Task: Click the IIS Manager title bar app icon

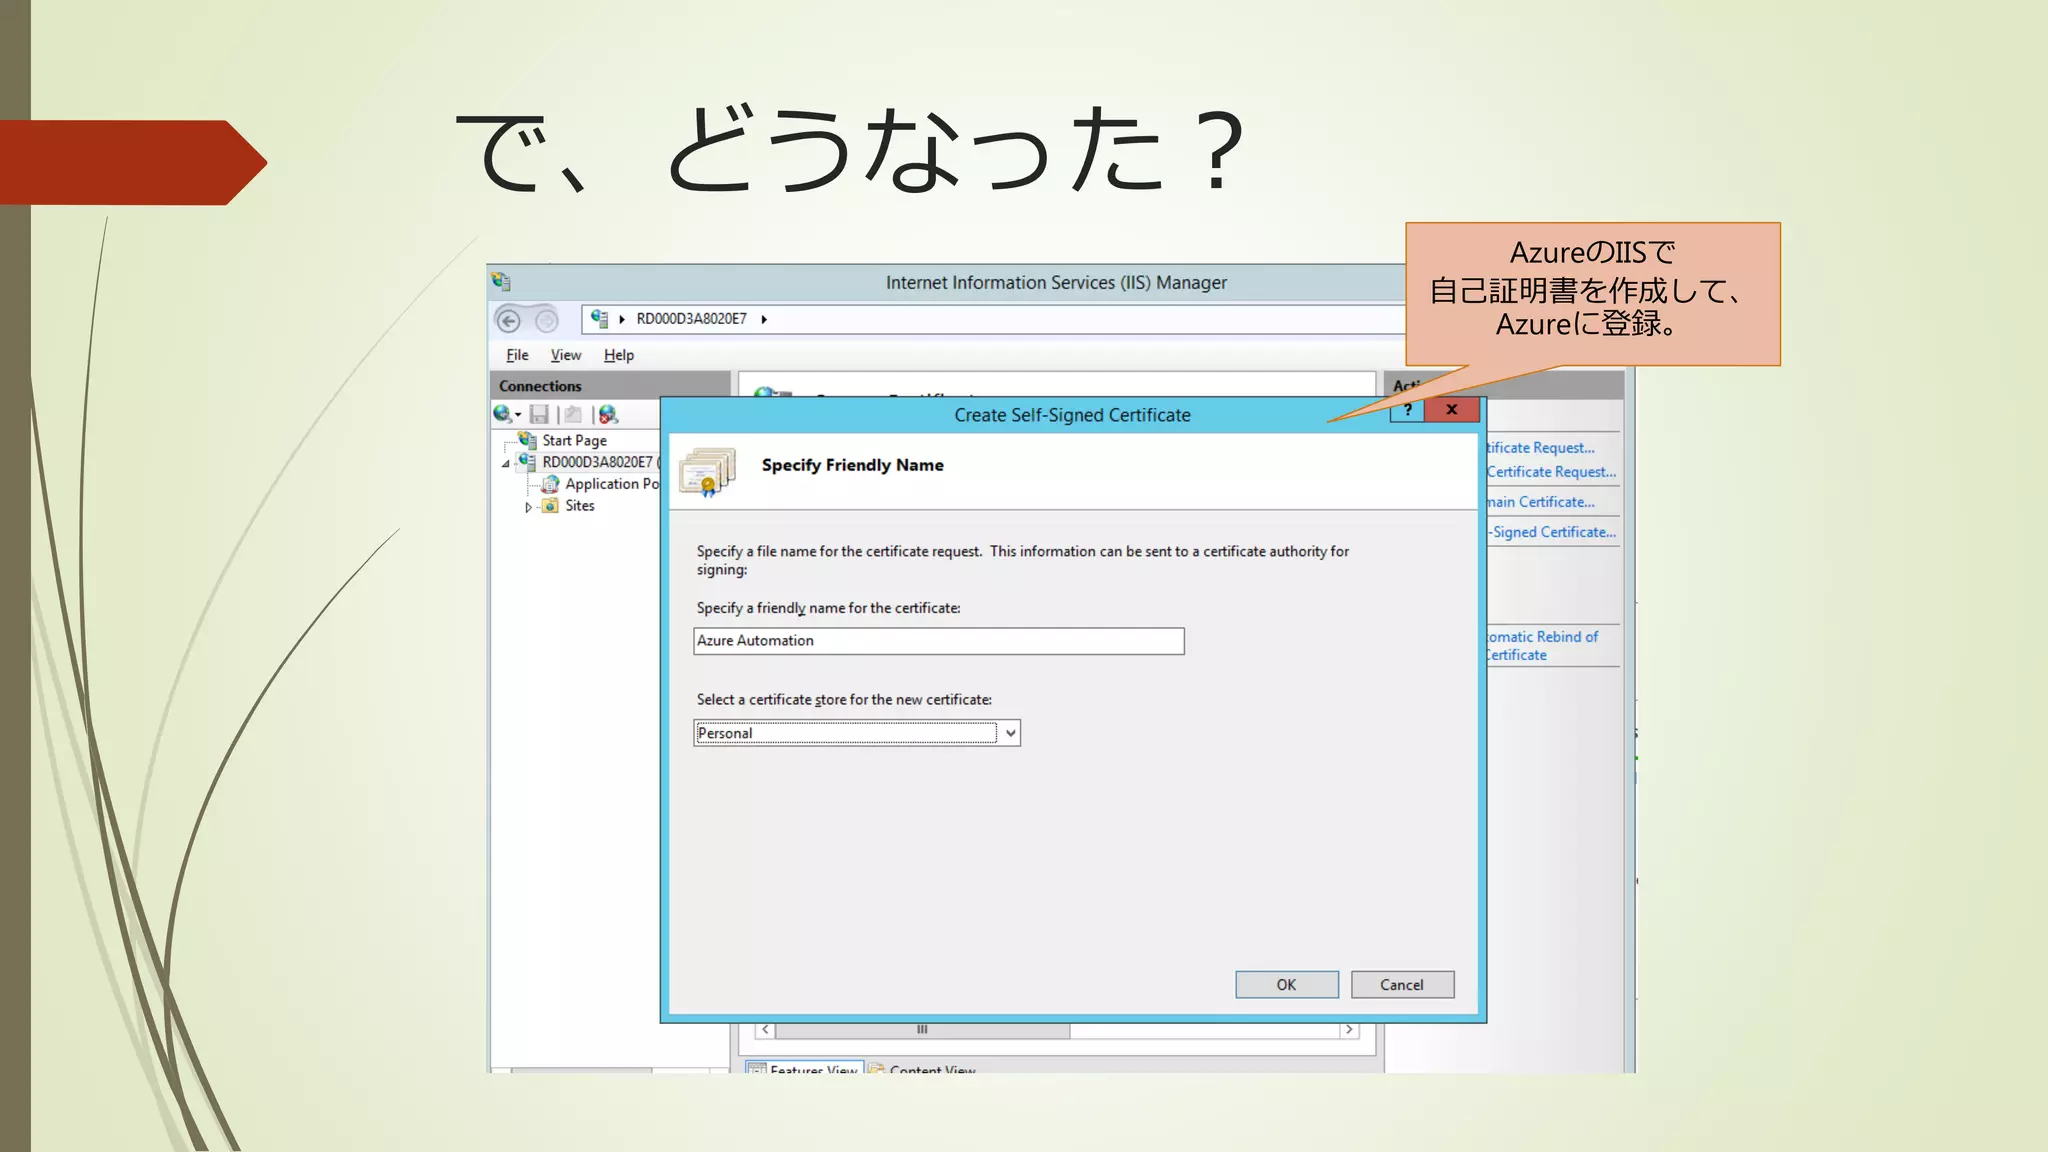Action: [501, 282]
